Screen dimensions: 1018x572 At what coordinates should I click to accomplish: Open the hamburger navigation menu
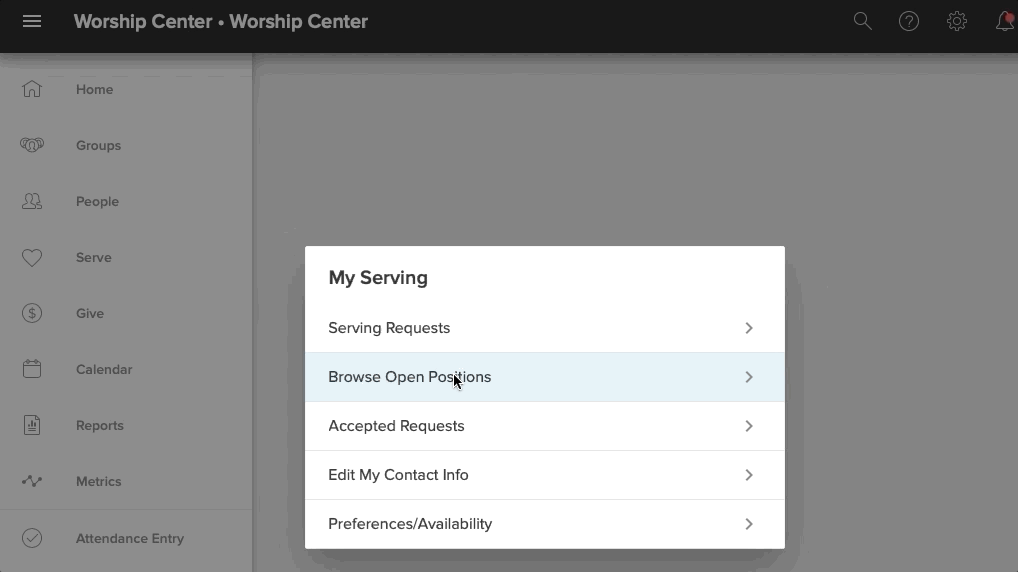point(32,21)
